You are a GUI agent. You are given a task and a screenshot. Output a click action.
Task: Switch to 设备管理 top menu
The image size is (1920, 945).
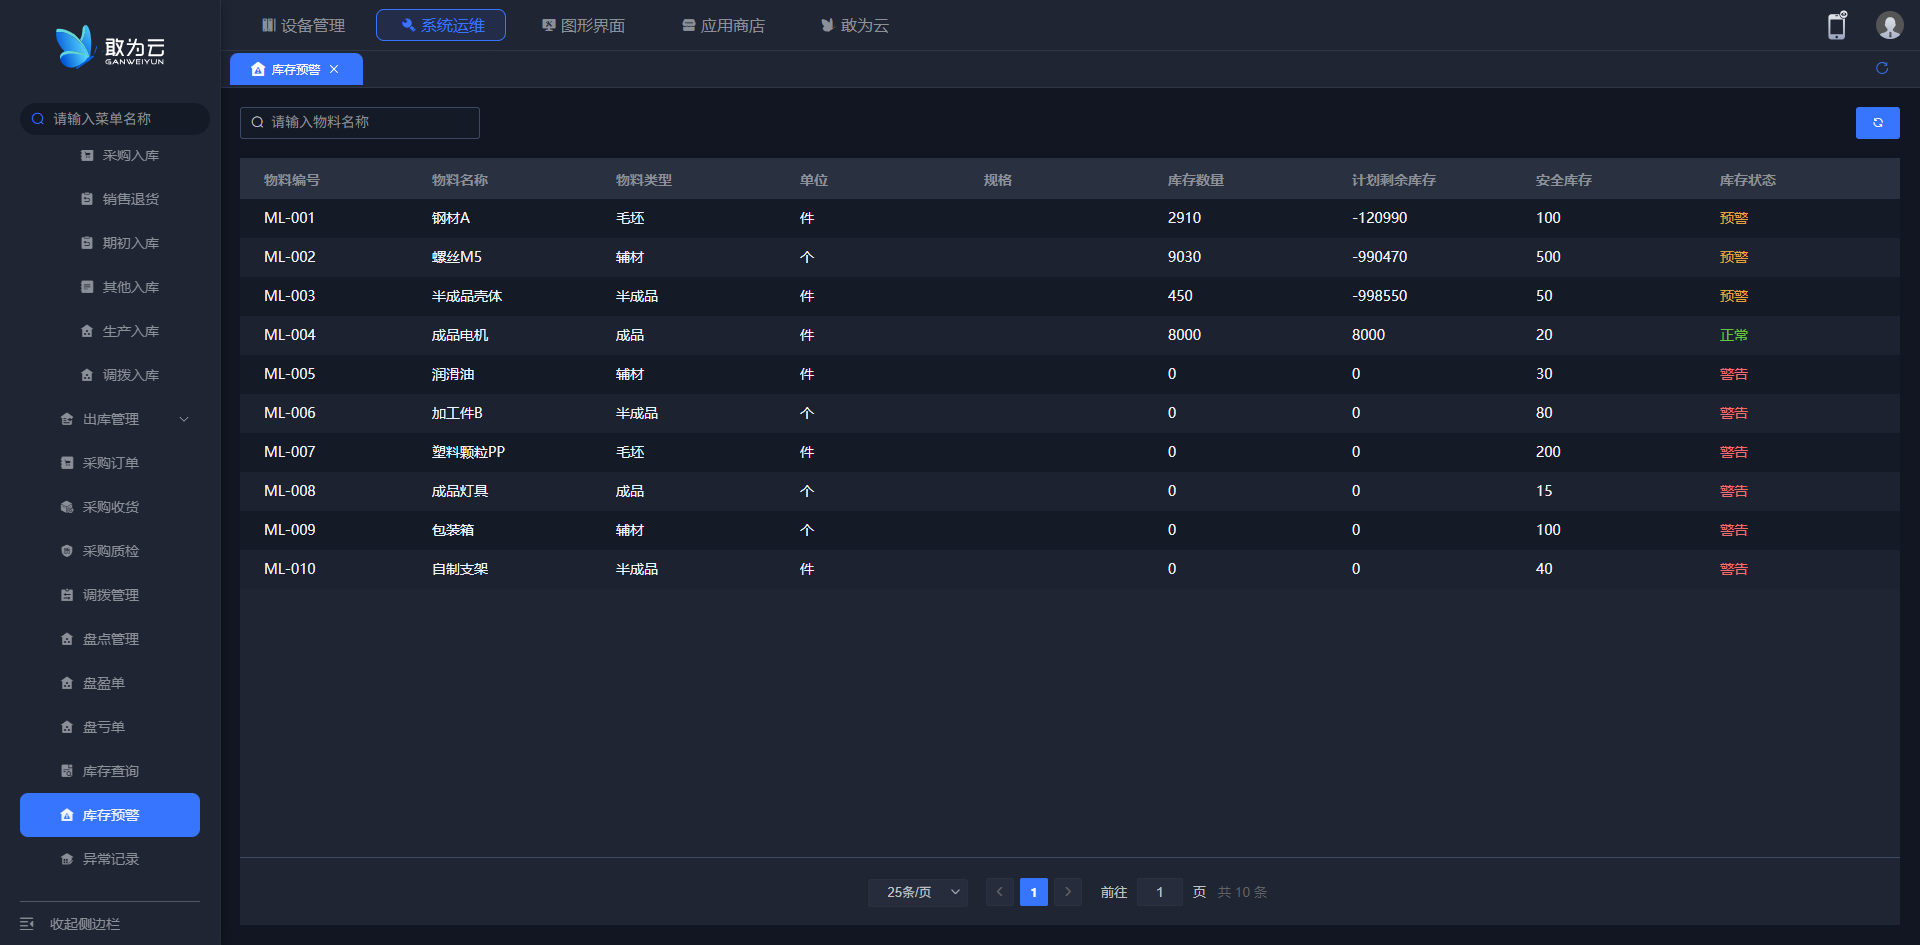303,25
